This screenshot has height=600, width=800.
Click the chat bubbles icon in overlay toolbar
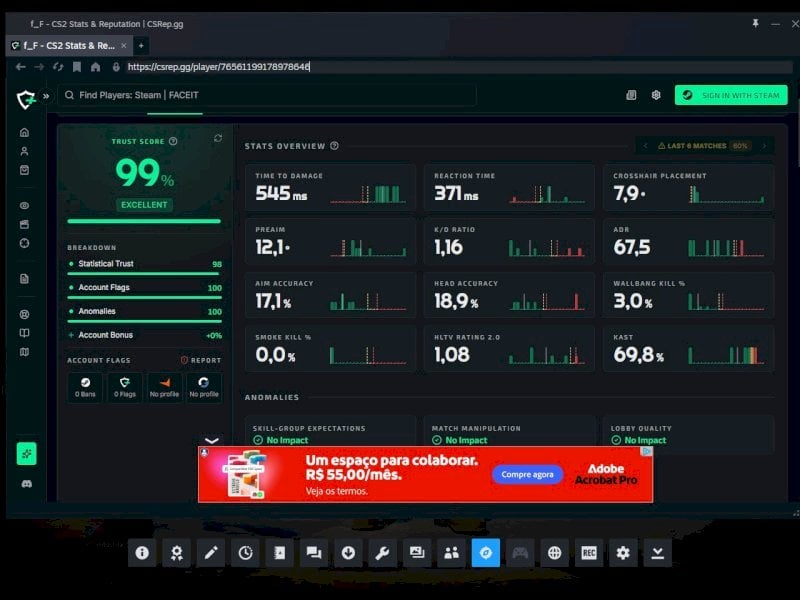(x=314, y=553)
